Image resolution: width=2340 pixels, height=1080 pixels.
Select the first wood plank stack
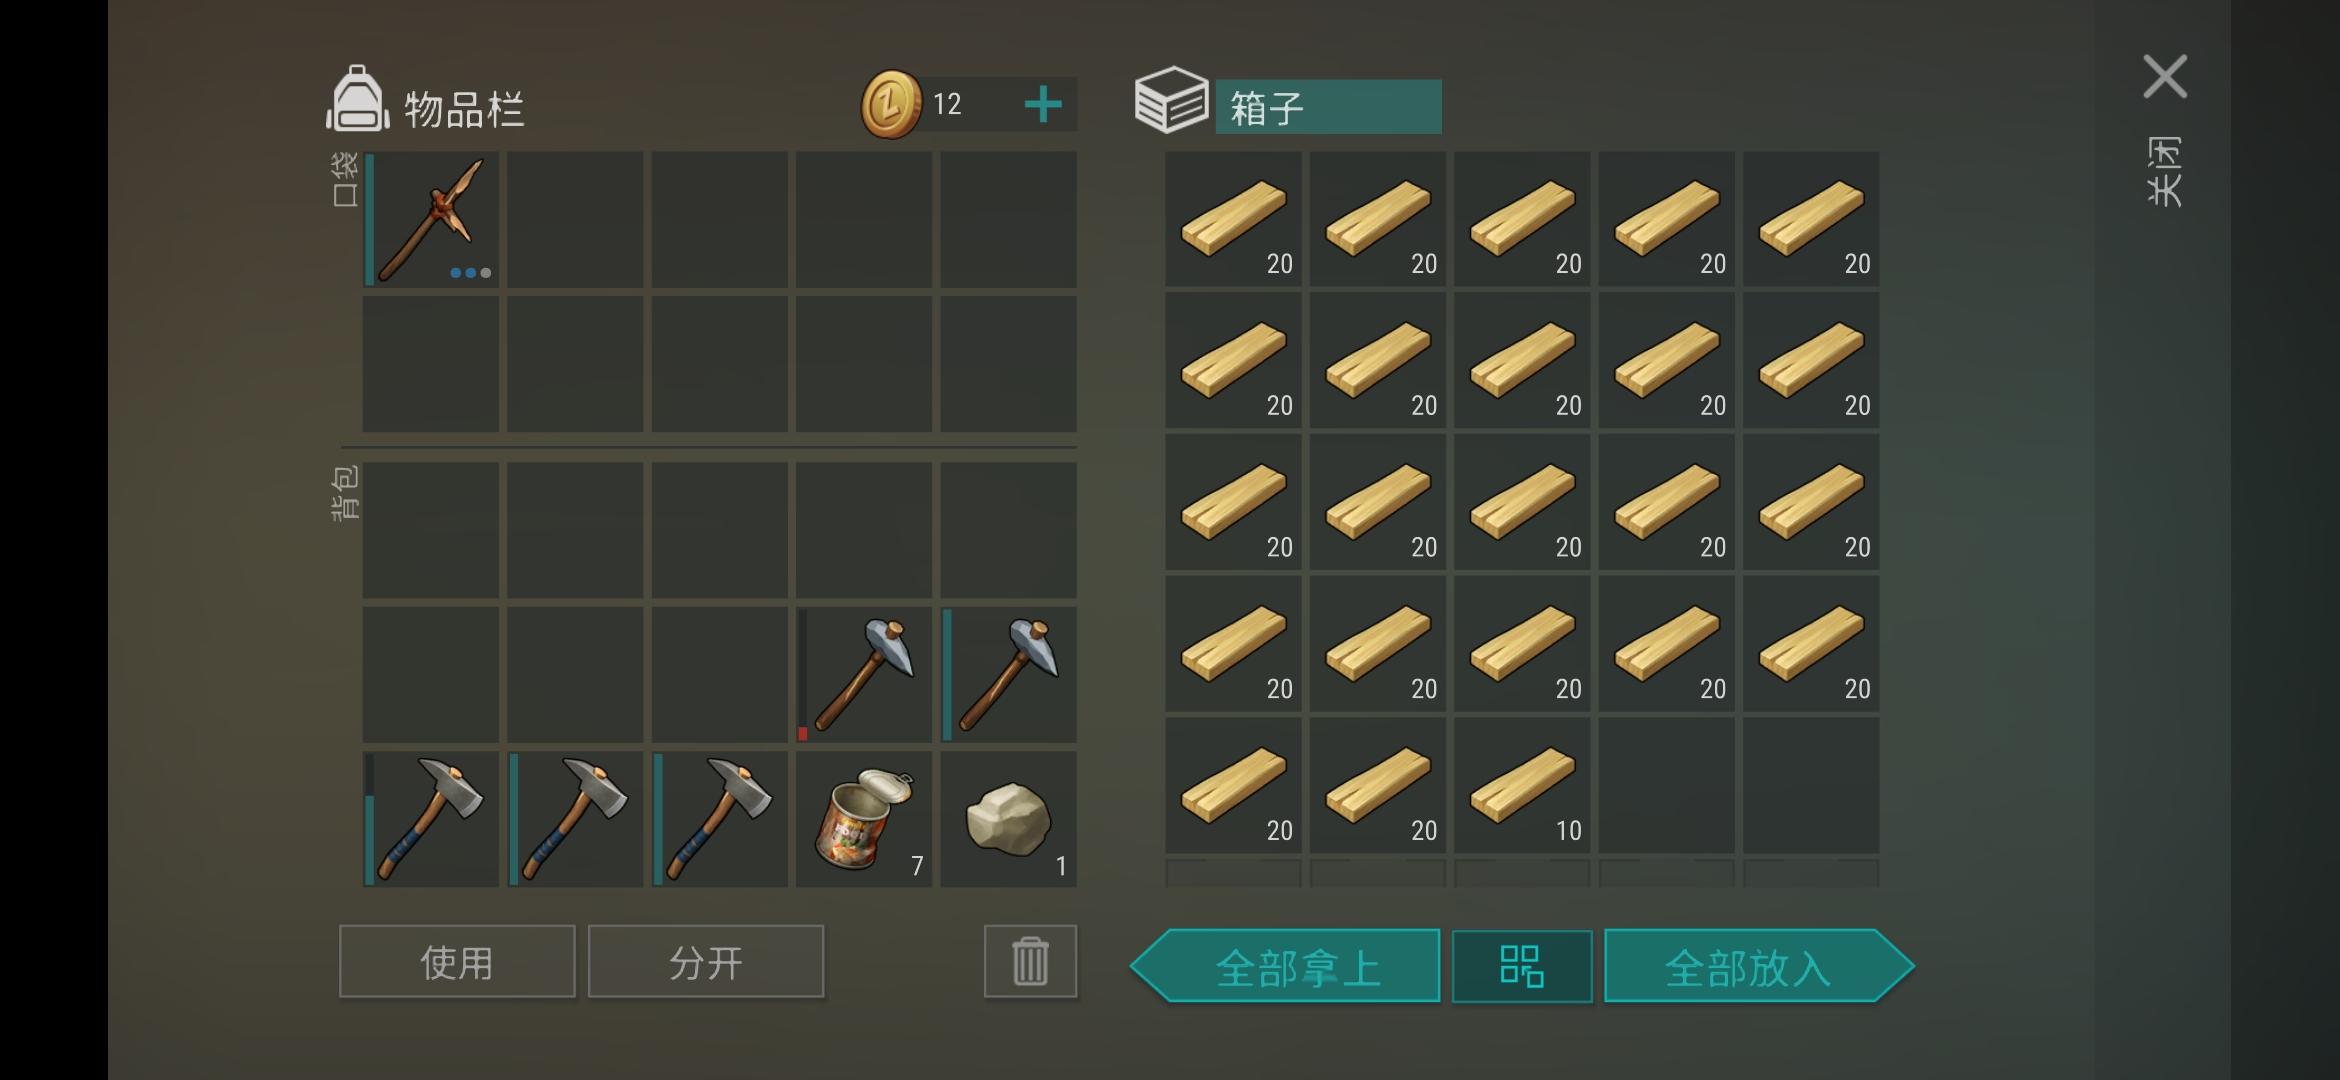point(1233,219)
